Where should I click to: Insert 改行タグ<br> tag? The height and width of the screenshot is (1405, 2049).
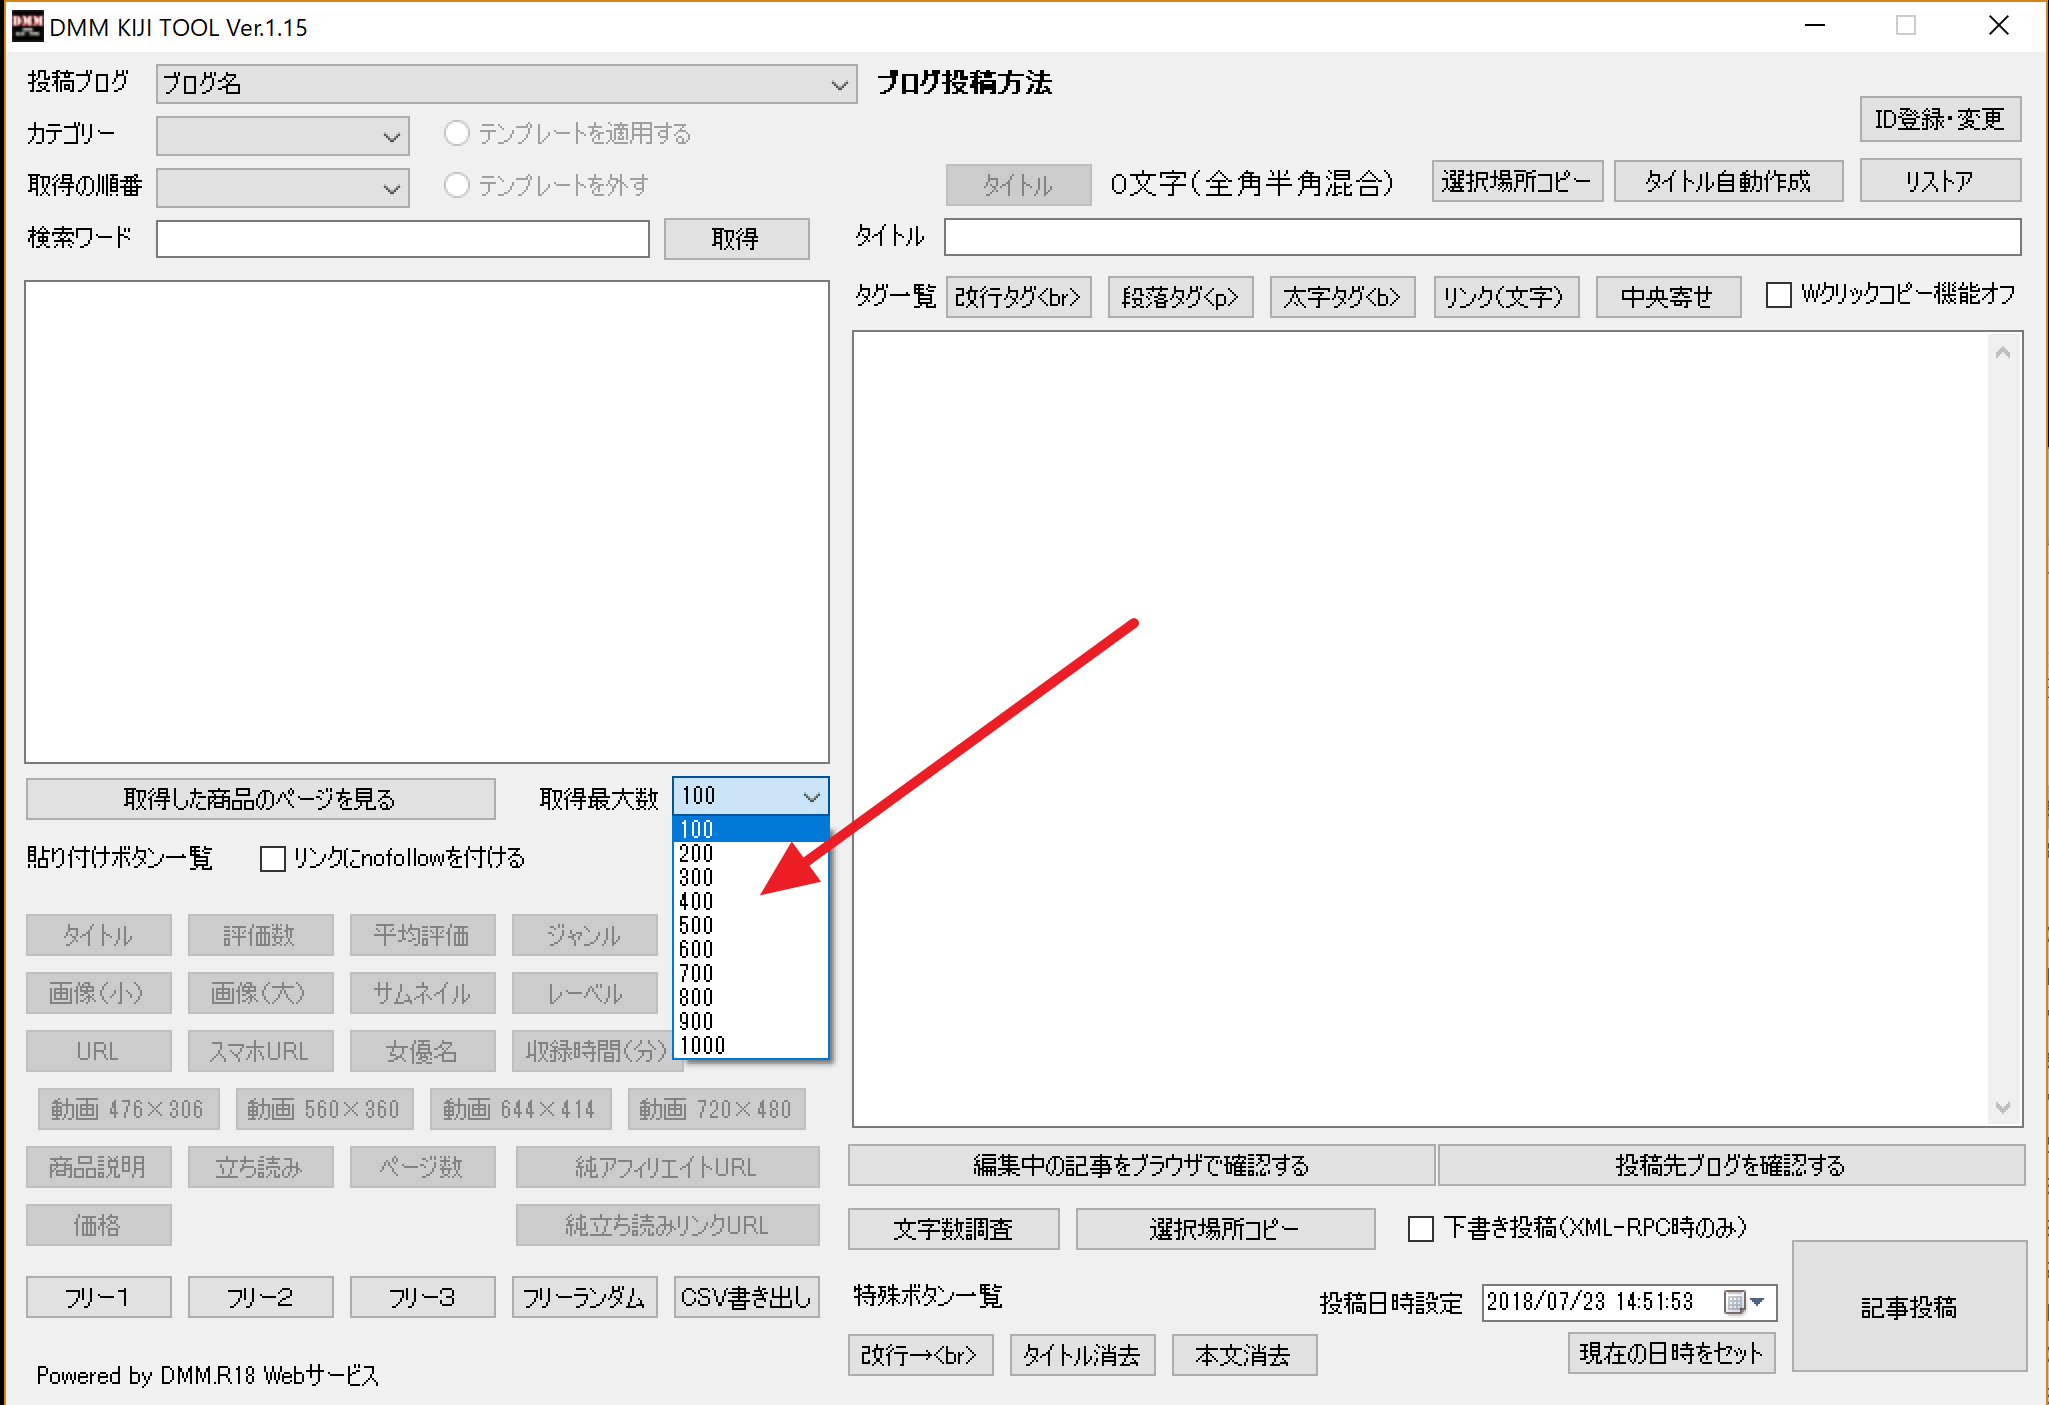1018,298
